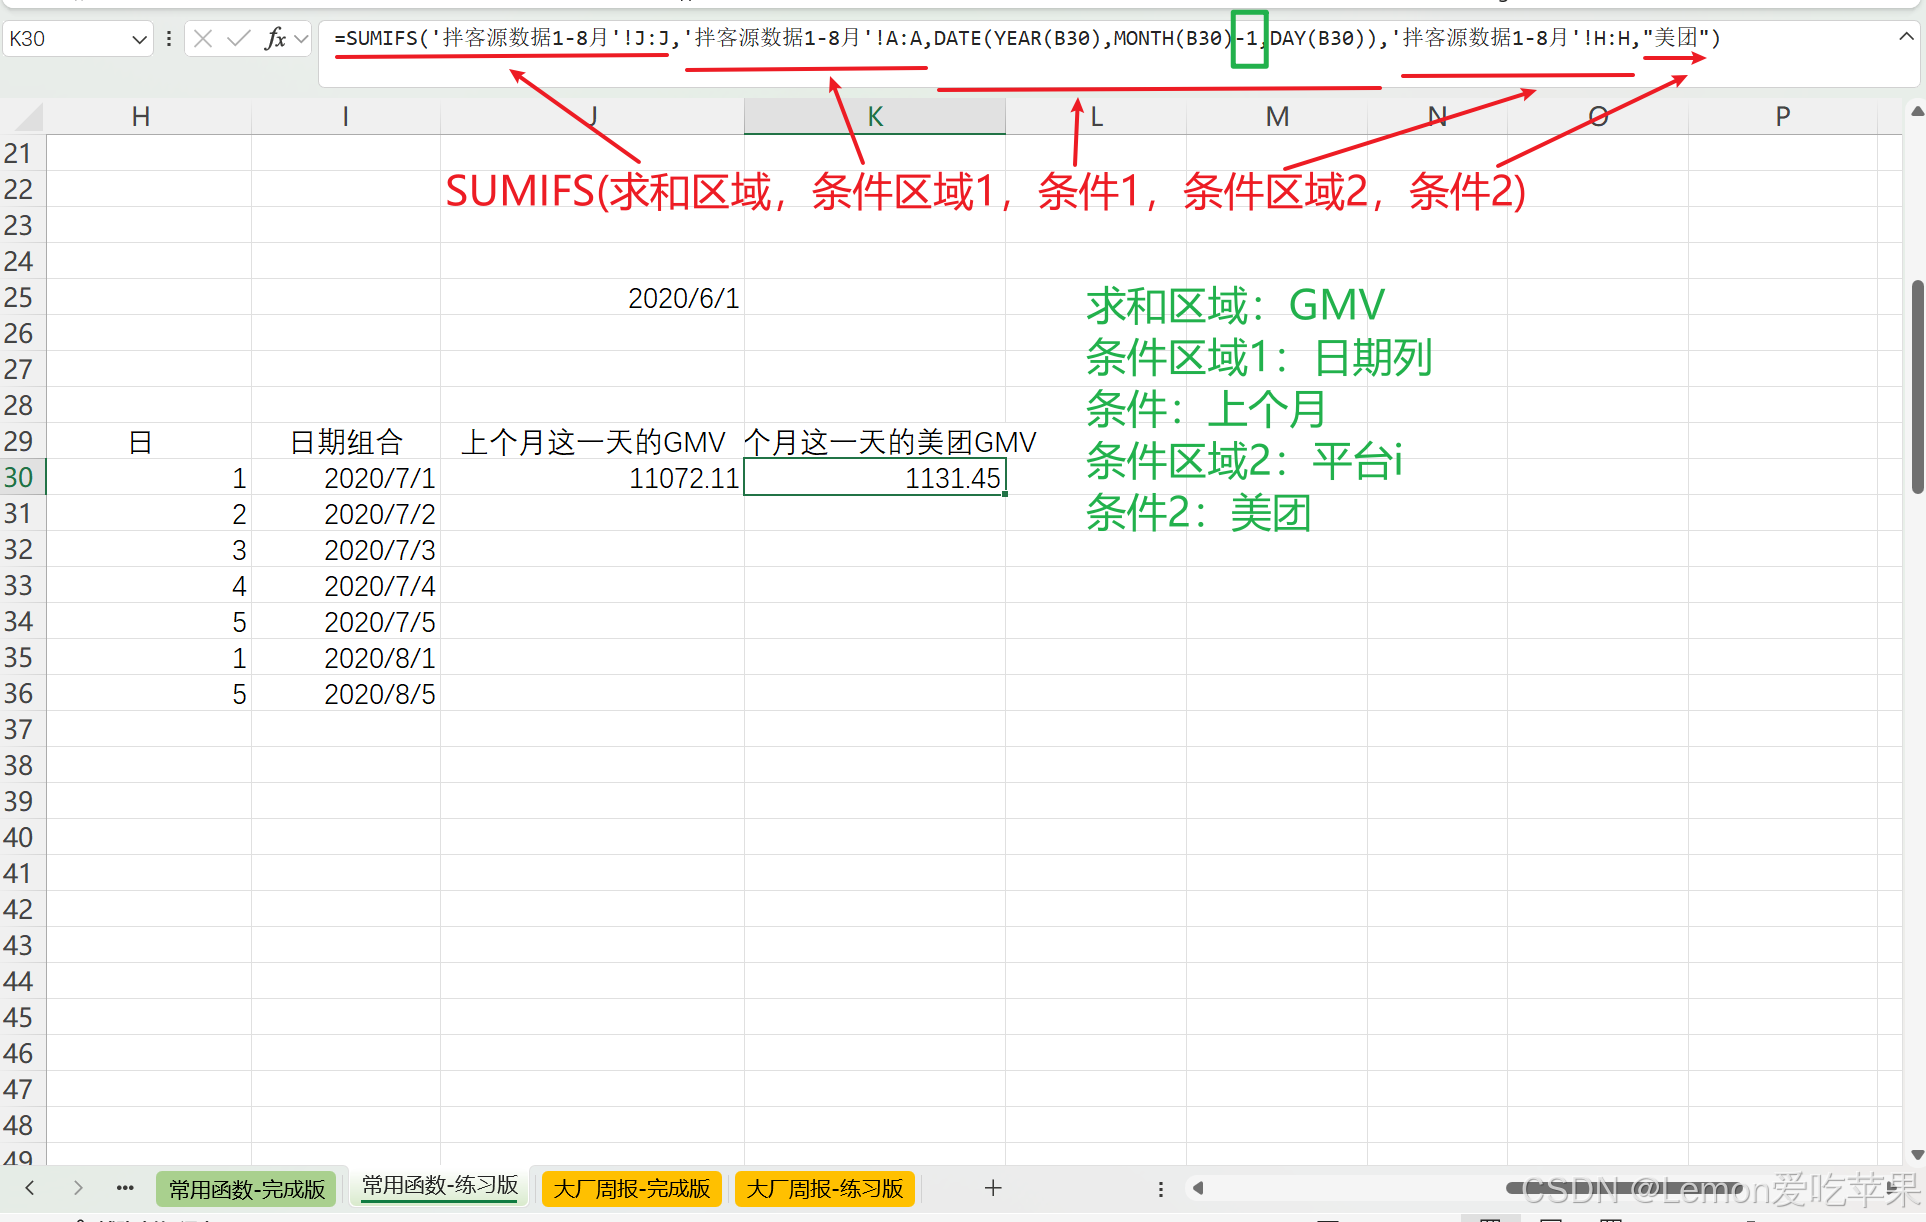This screenshot has width=1926, height=1222.
Task: Click inside the formula bar SUMIFS formula
Action: (1026, 39)
